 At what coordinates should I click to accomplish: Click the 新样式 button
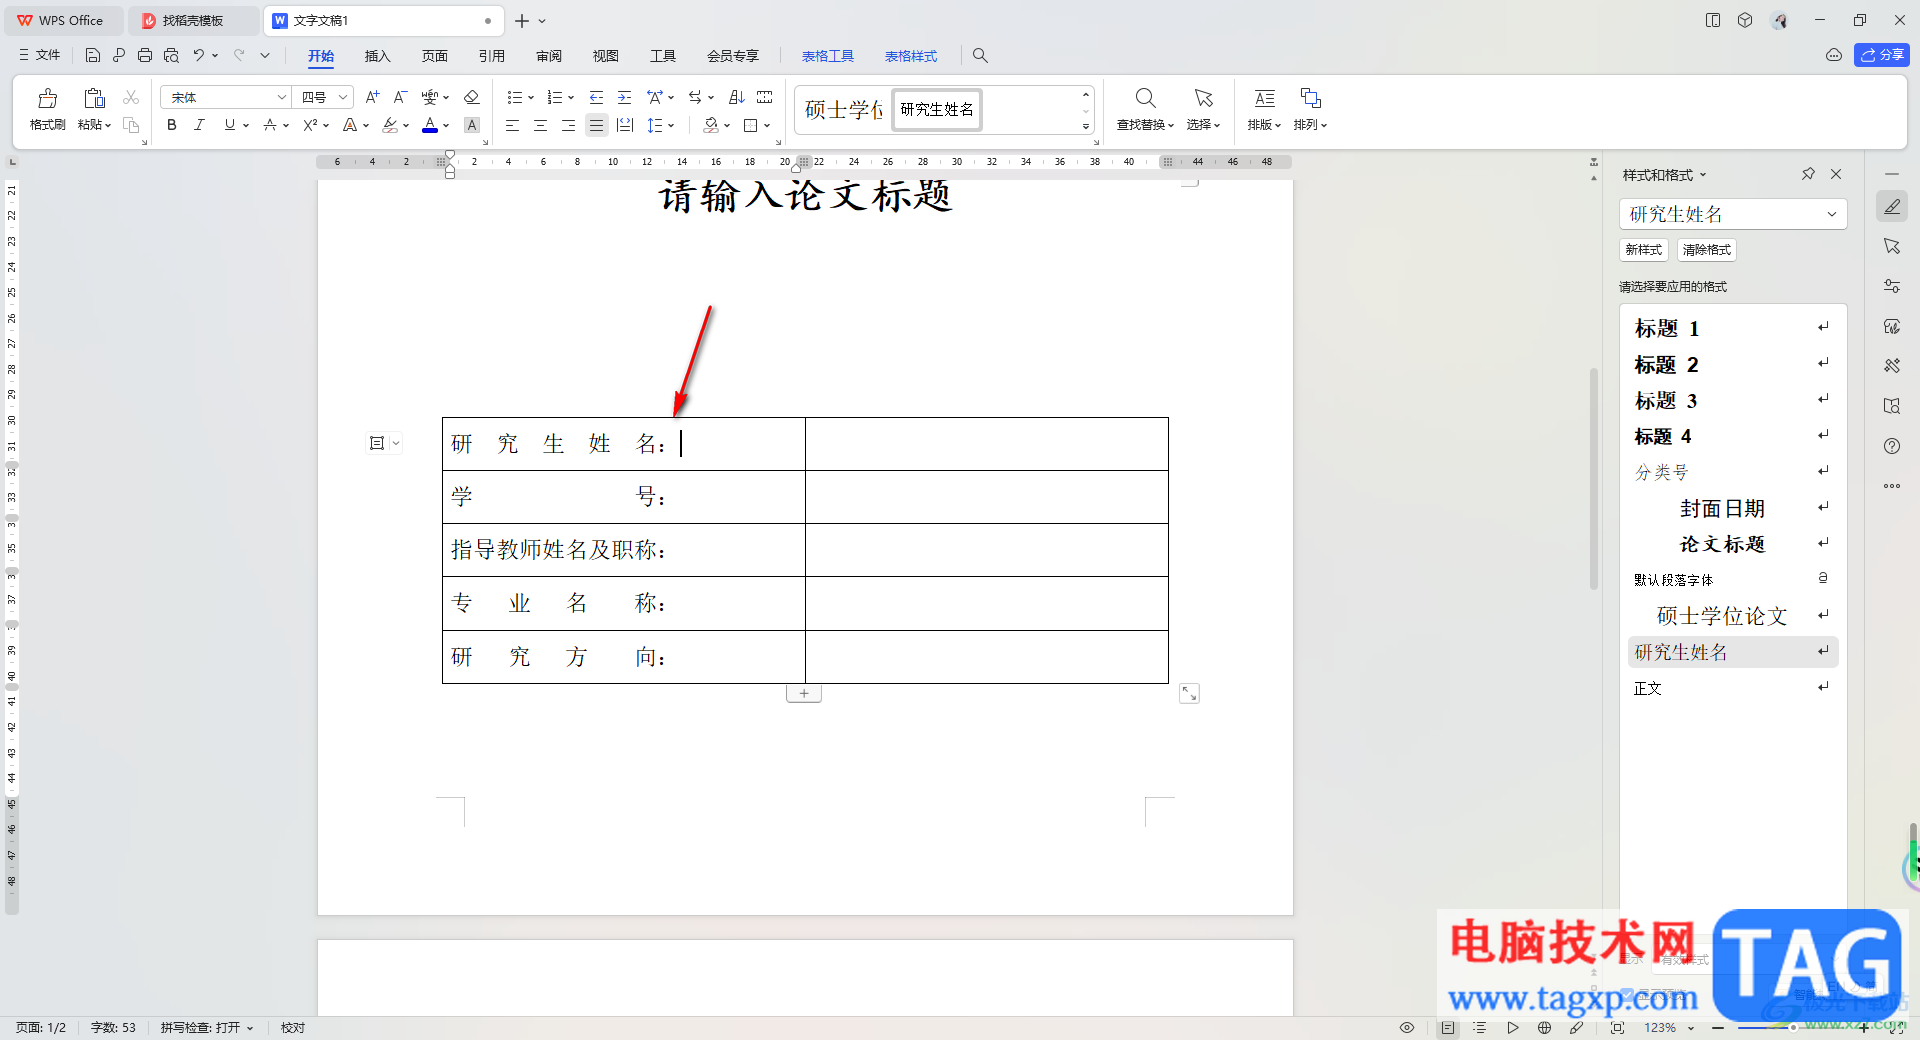coord(1644,250)
